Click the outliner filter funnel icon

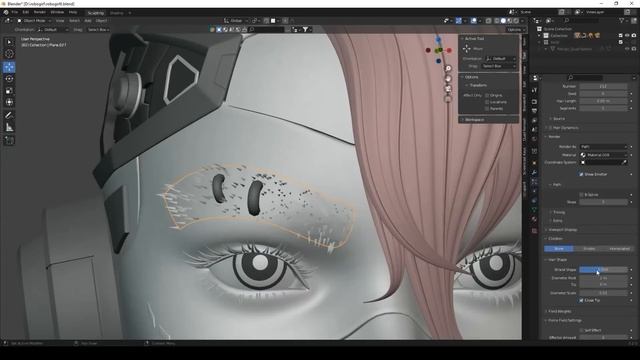pos(622,20)
